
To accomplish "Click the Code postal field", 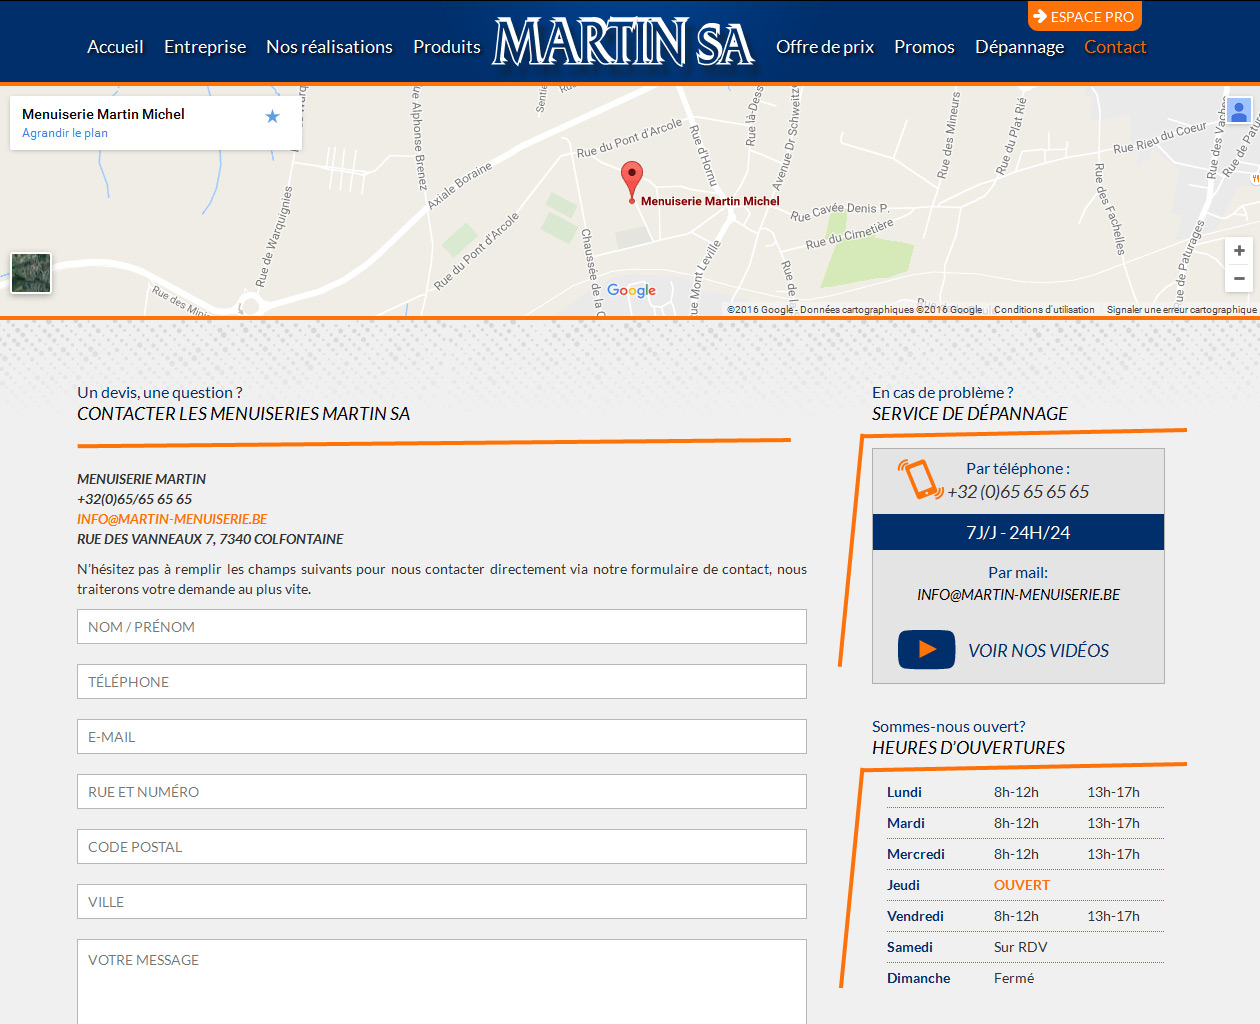I will (x=442, y=847).
